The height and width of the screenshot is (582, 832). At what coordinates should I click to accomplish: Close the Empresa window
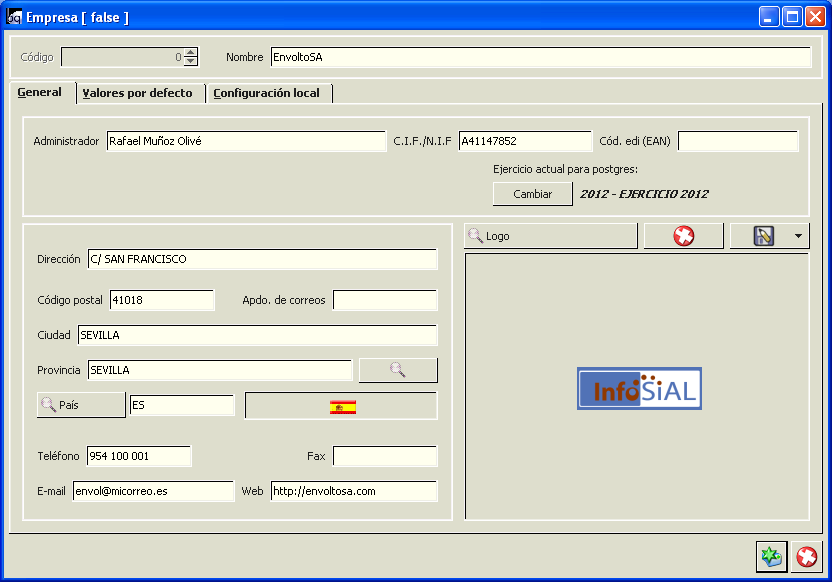pos(815,17)
